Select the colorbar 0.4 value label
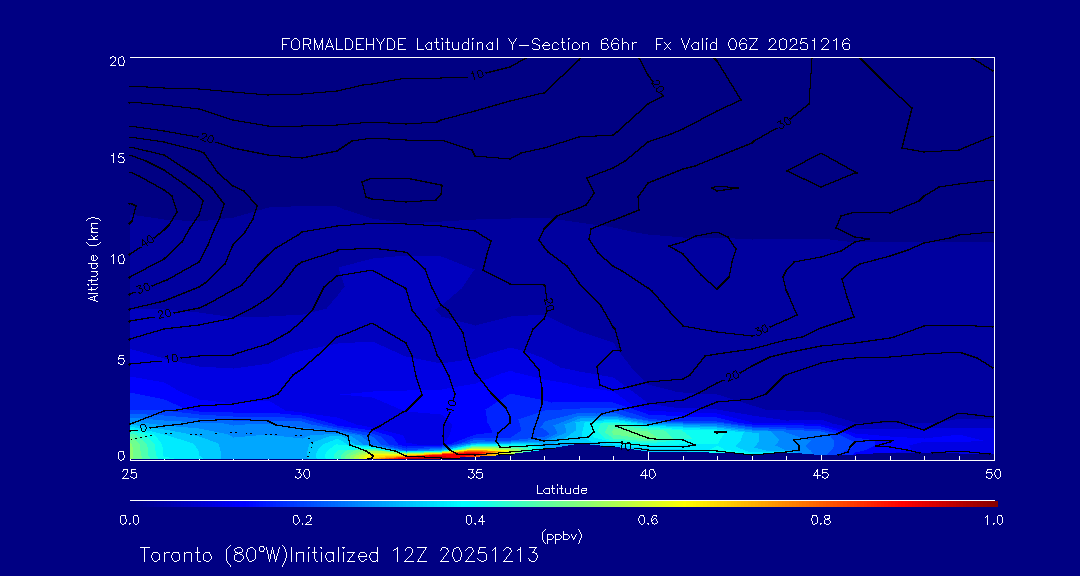Screen dimensions: 1080x576 (475, 520)
